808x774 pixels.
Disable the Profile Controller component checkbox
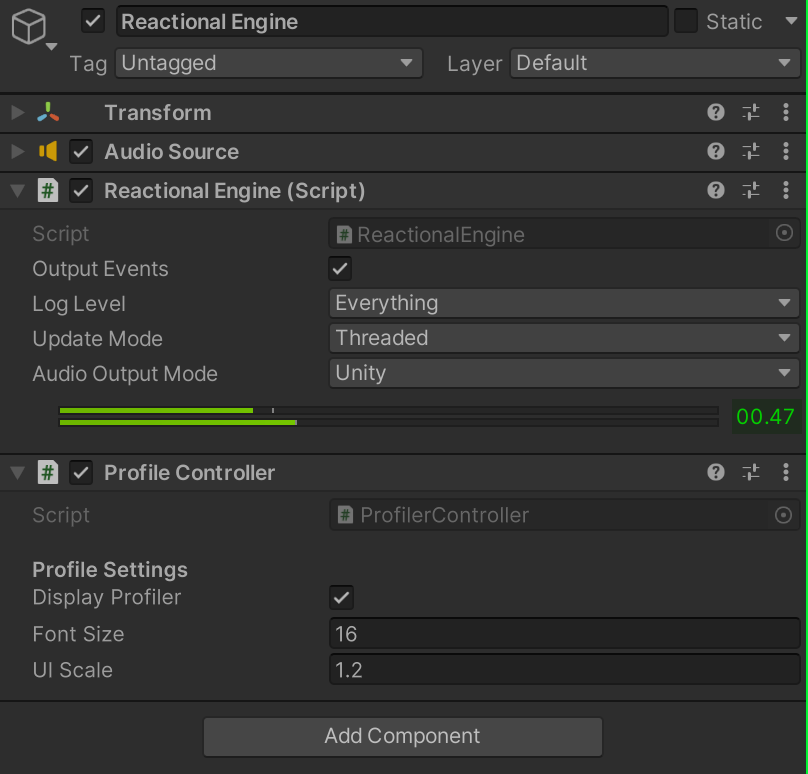81,473
